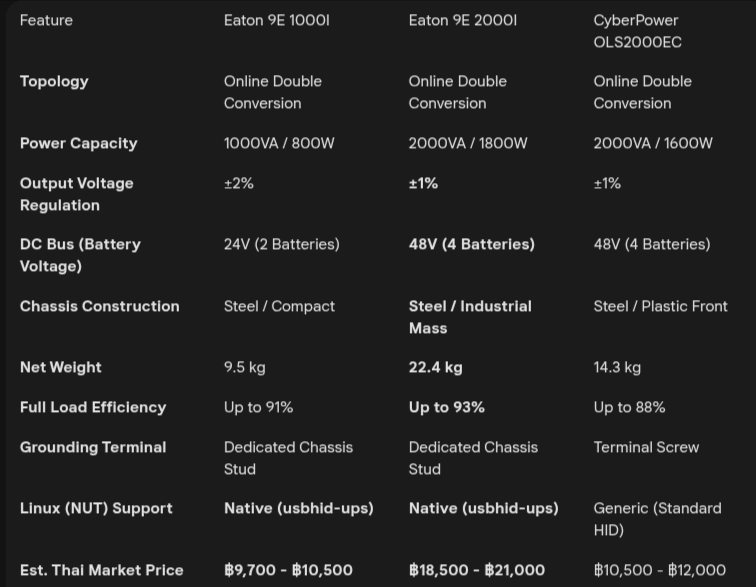Select the Steel / Plastic Front cell

(660, 306)
